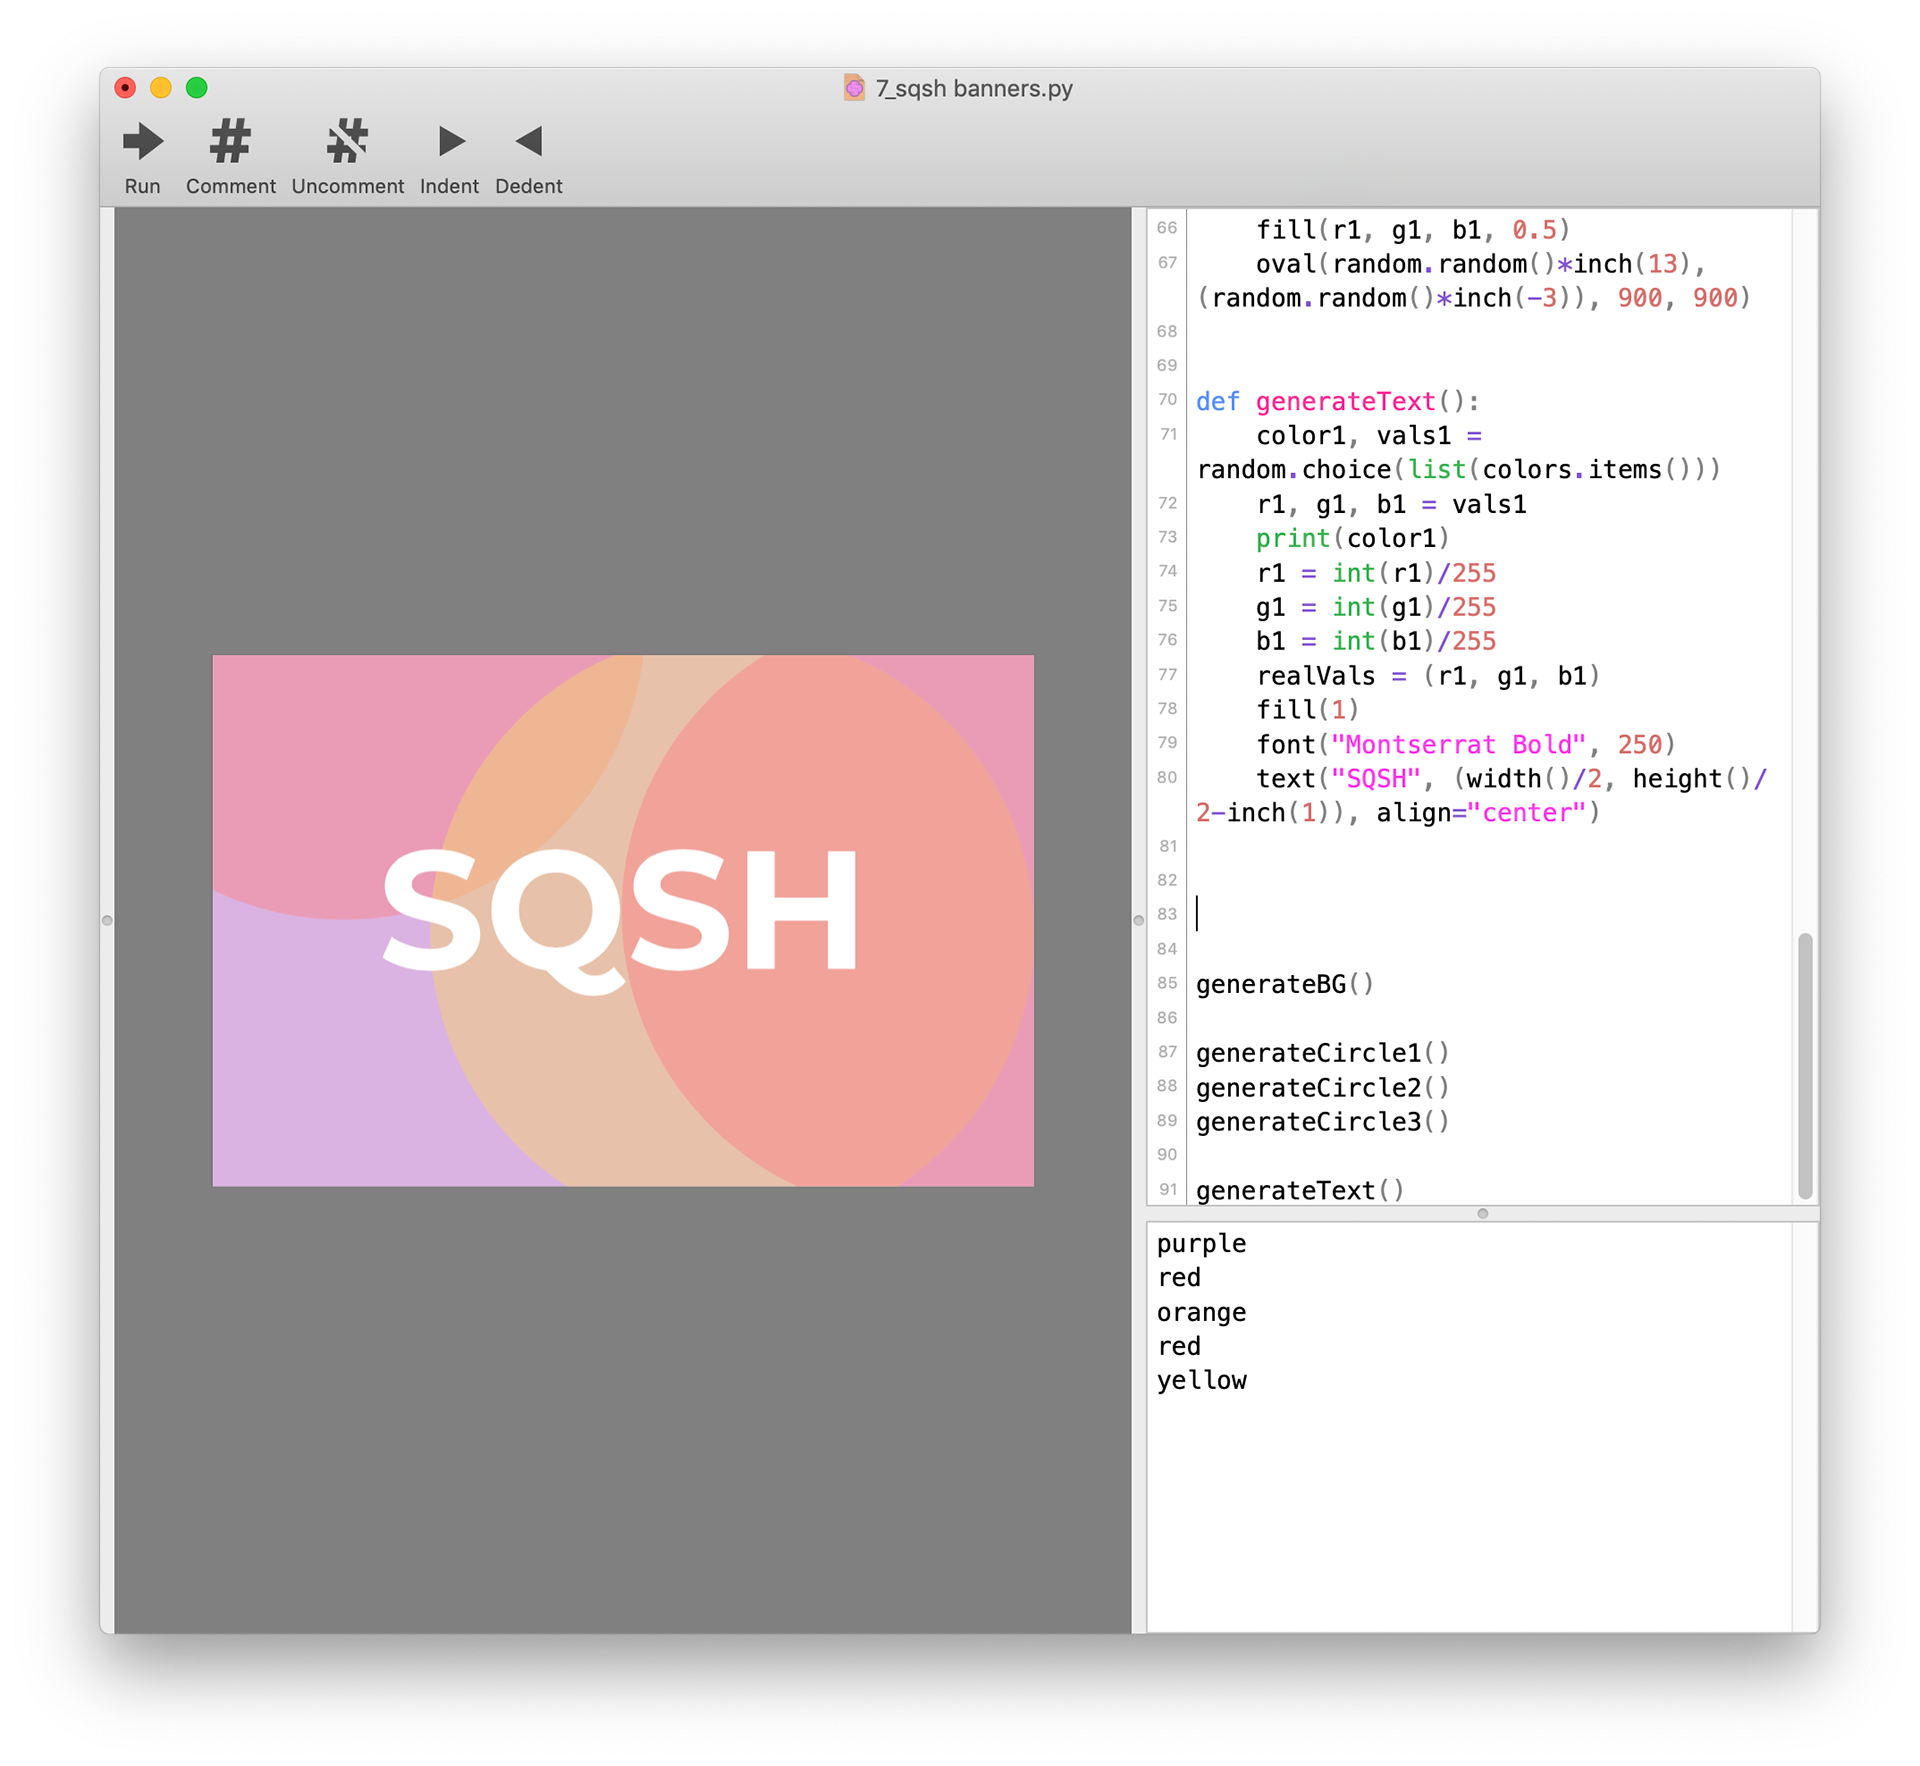Run the script with the Run arrow
Screen dimensions: 1920x1766
click(143, 141)
